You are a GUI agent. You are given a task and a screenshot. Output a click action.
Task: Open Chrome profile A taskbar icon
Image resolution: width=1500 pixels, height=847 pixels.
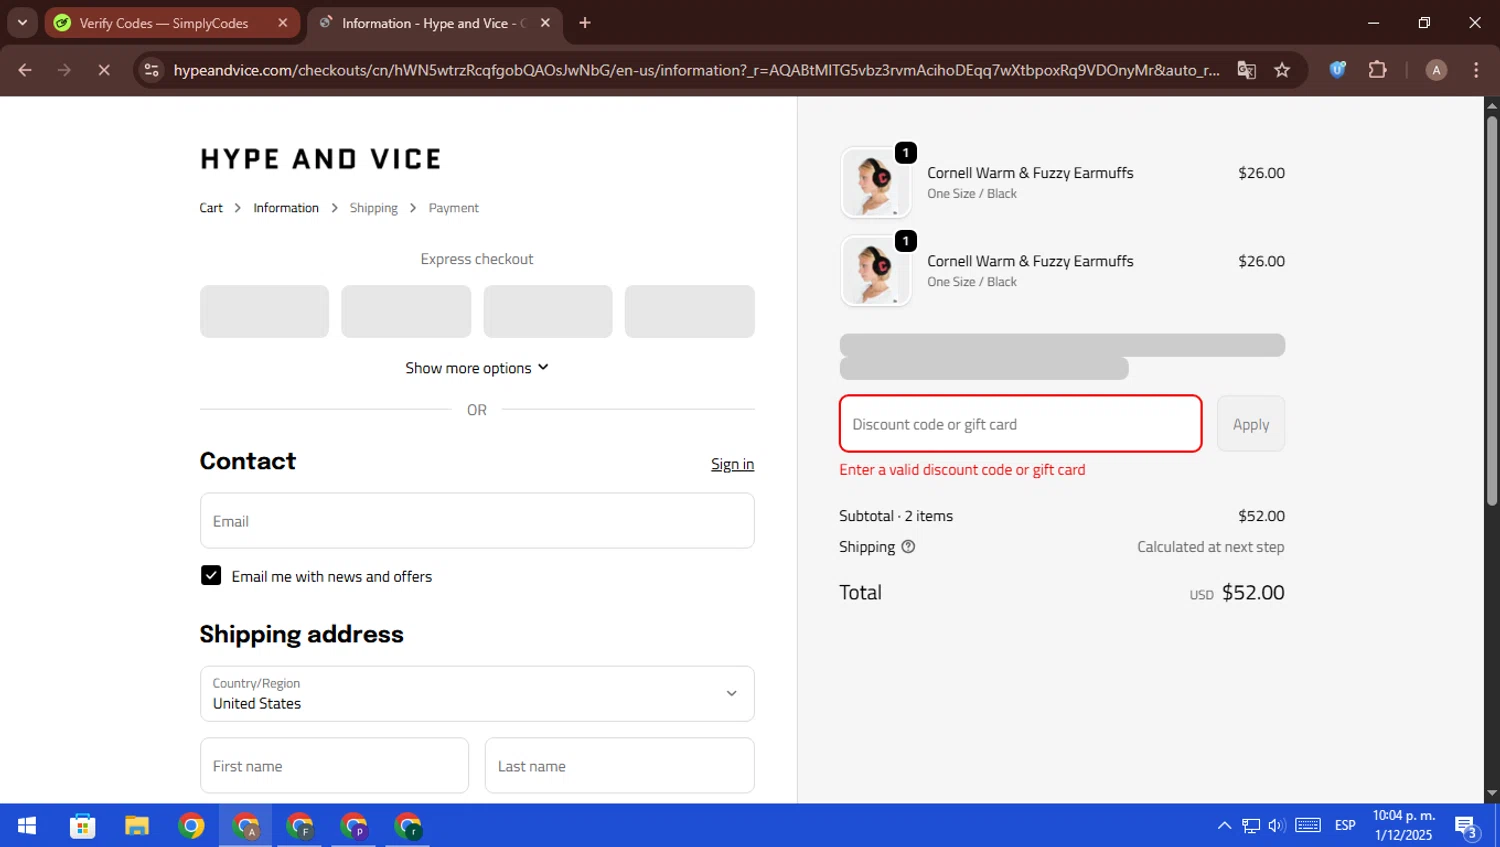coord(245,826)
